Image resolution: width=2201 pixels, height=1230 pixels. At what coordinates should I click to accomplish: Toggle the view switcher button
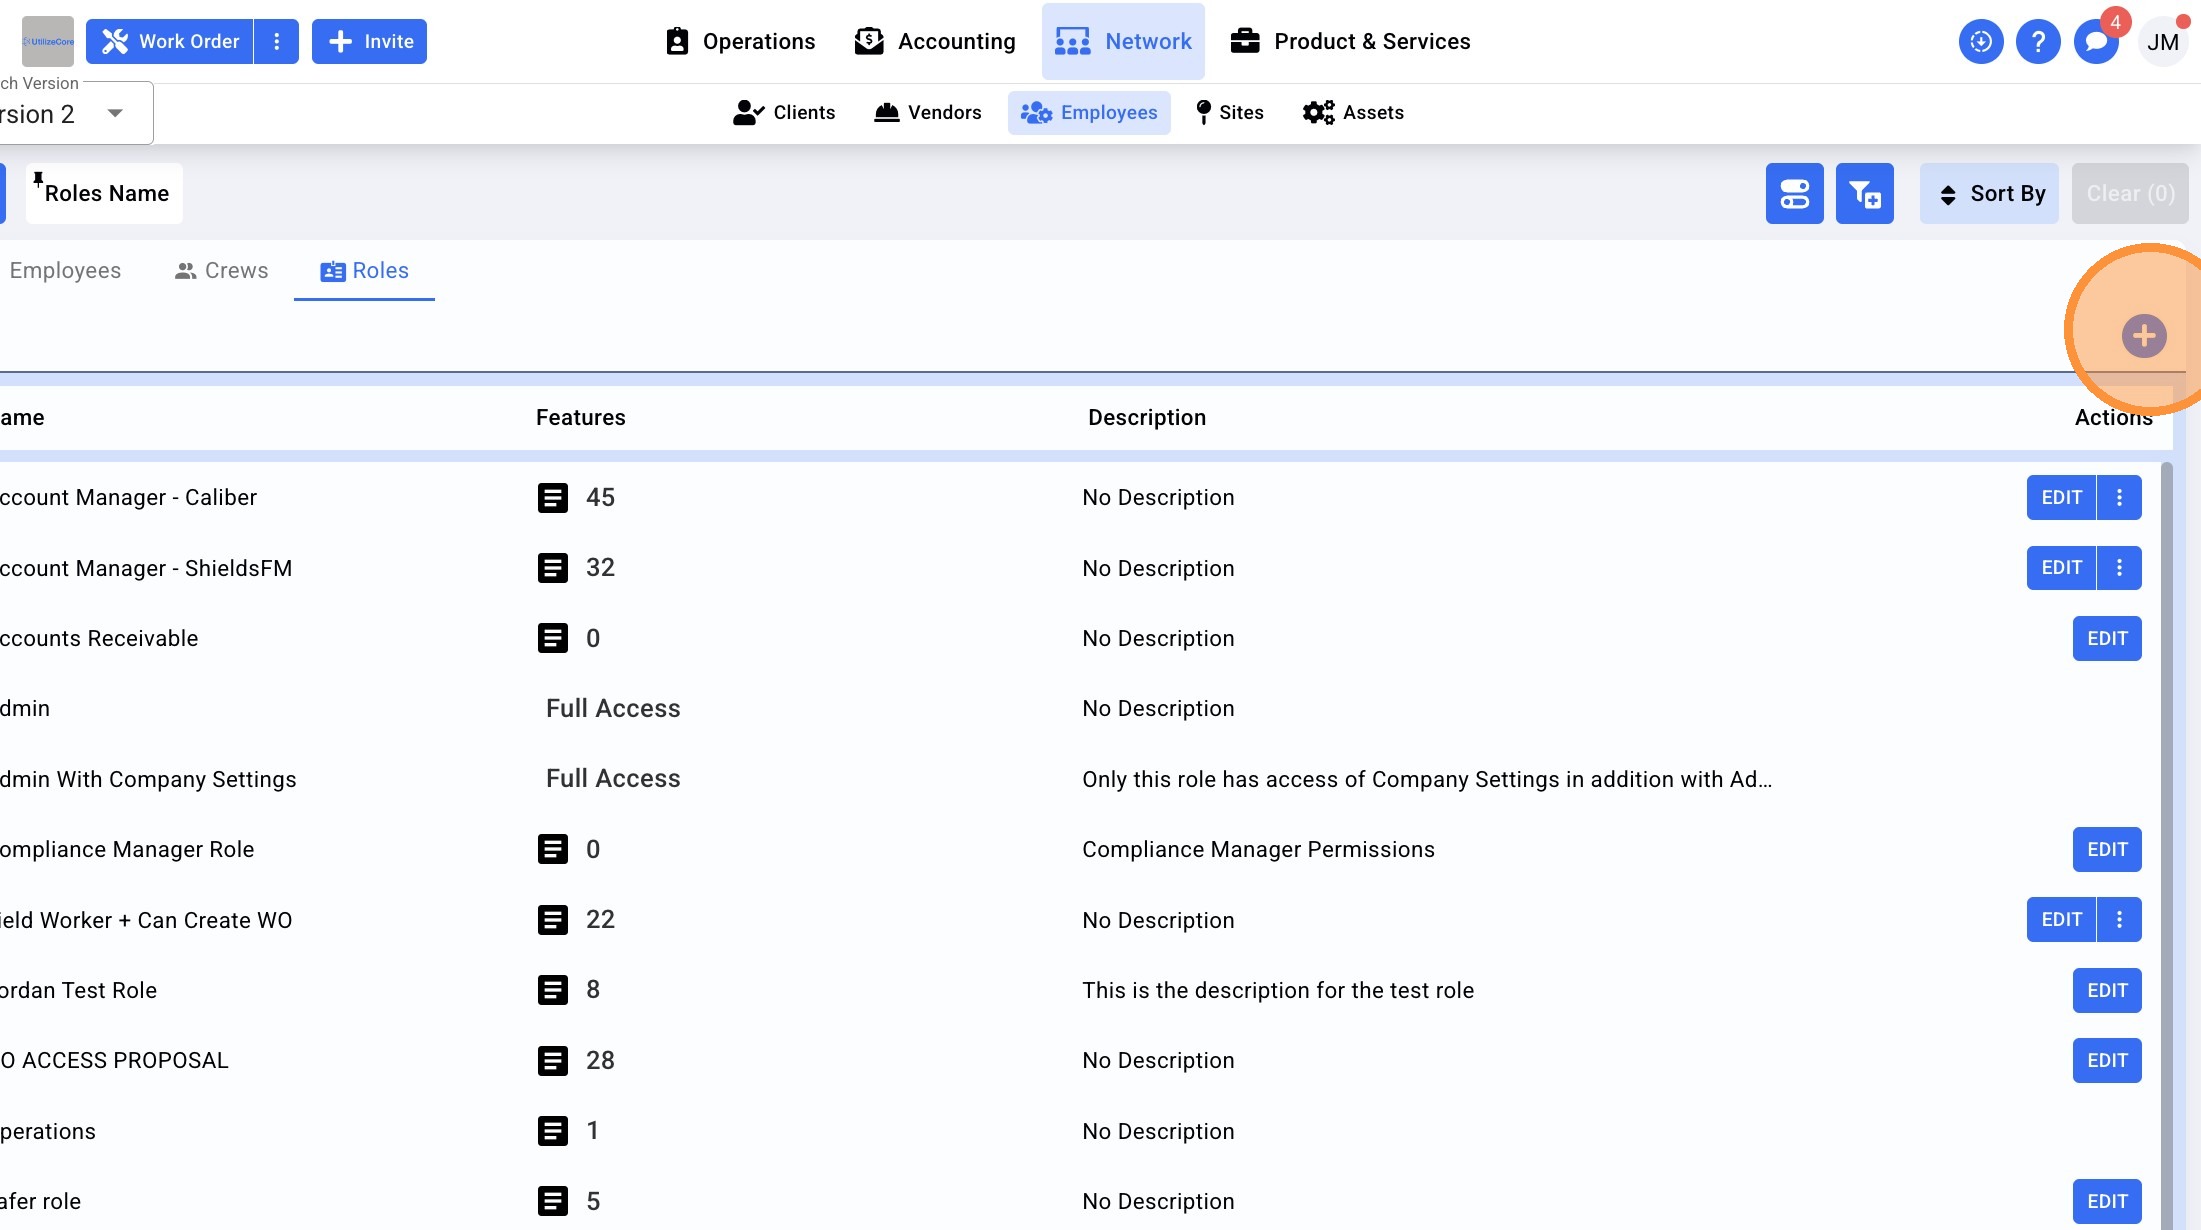click(x=1794, y=193)
